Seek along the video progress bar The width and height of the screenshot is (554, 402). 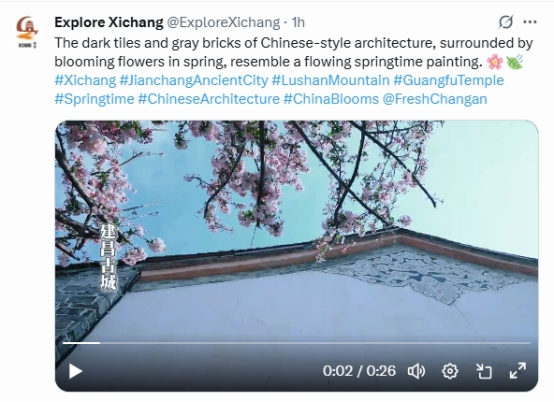[296, 343]
